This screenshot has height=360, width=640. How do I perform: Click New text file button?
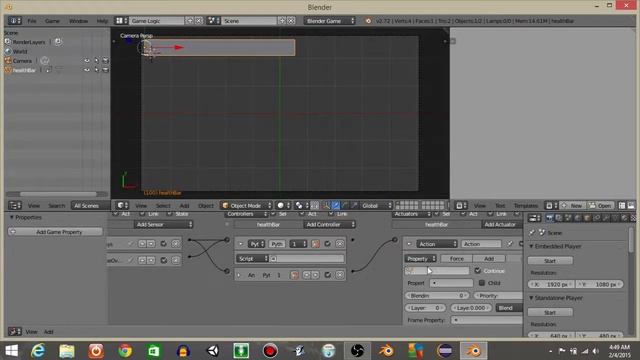click(572, 205)
